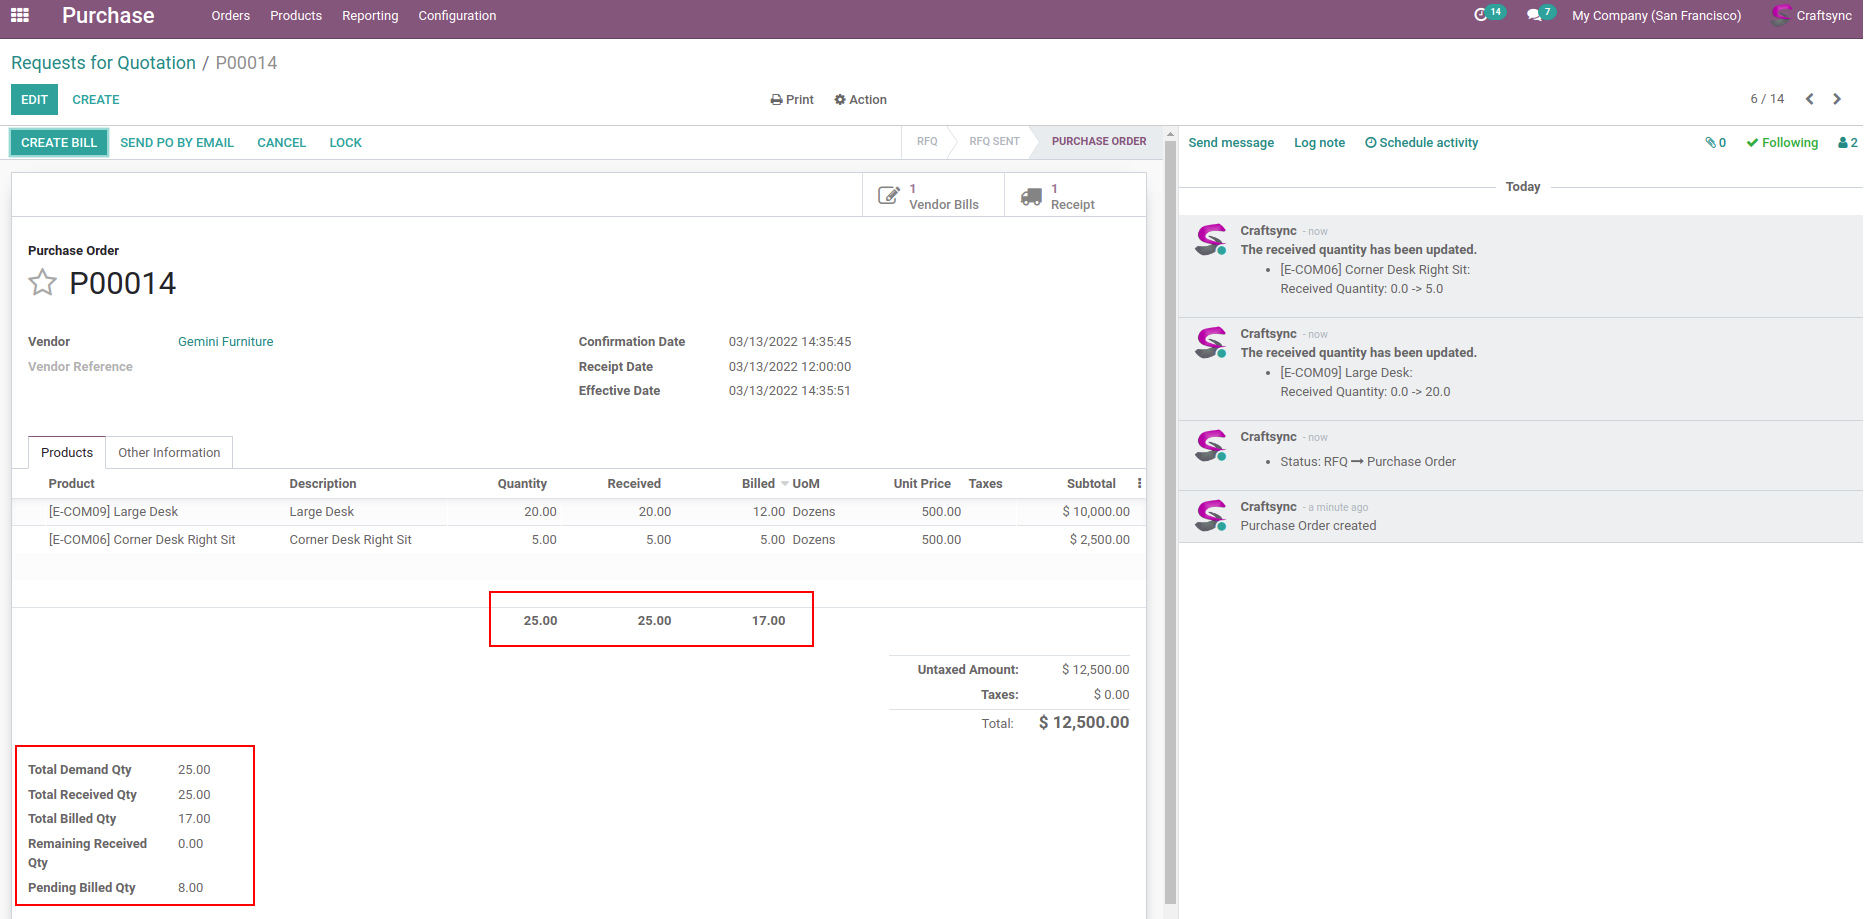Open the Receipt truck smart button
The image size is (1867, 919).
[x=1060, y=196]
